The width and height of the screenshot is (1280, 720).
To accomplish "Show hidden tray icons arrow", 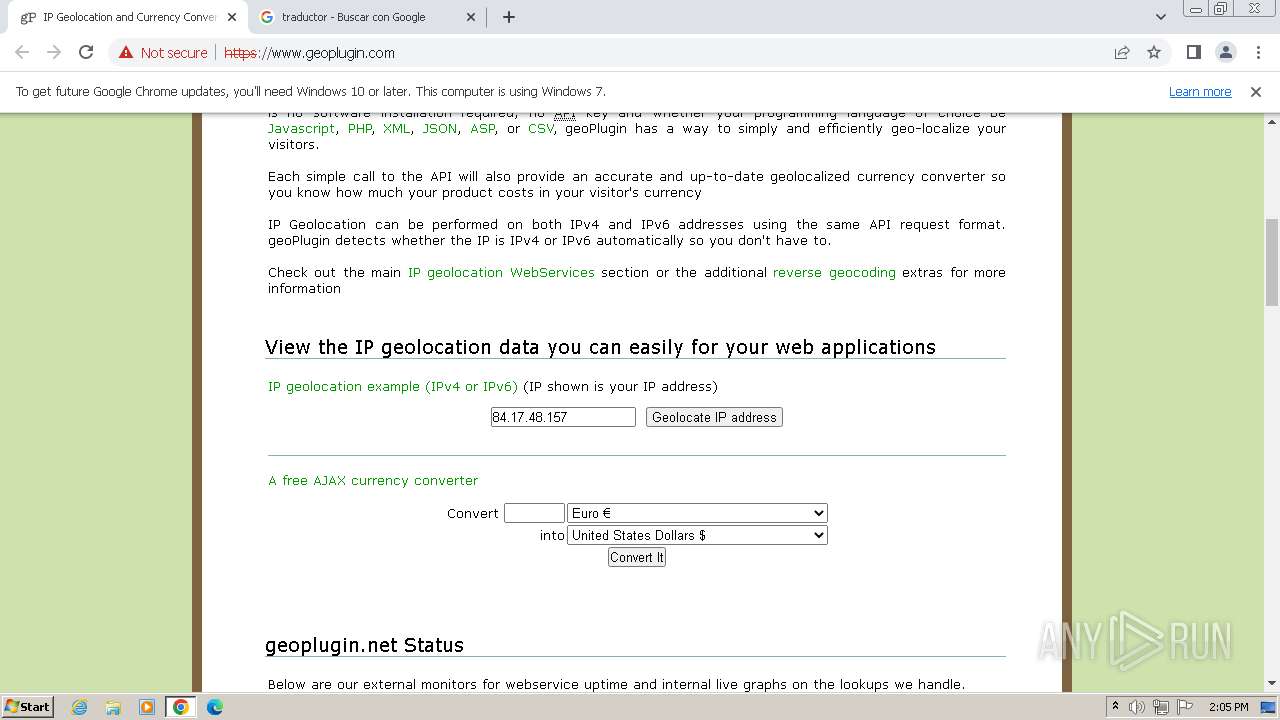I will [1115, 707].
